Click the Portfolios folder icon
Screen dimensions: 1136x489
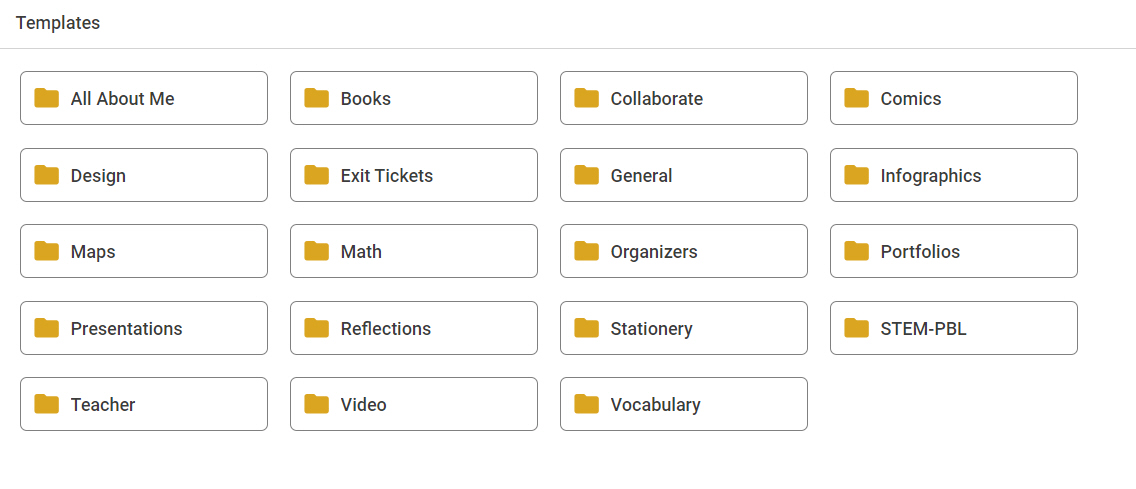[x=857, y=251]
